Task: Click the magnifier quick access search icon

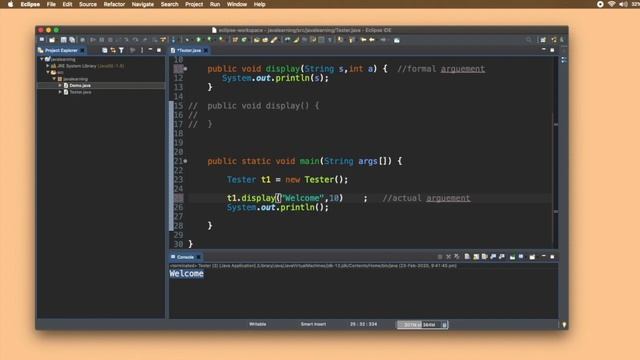Action: coord(529,40)
